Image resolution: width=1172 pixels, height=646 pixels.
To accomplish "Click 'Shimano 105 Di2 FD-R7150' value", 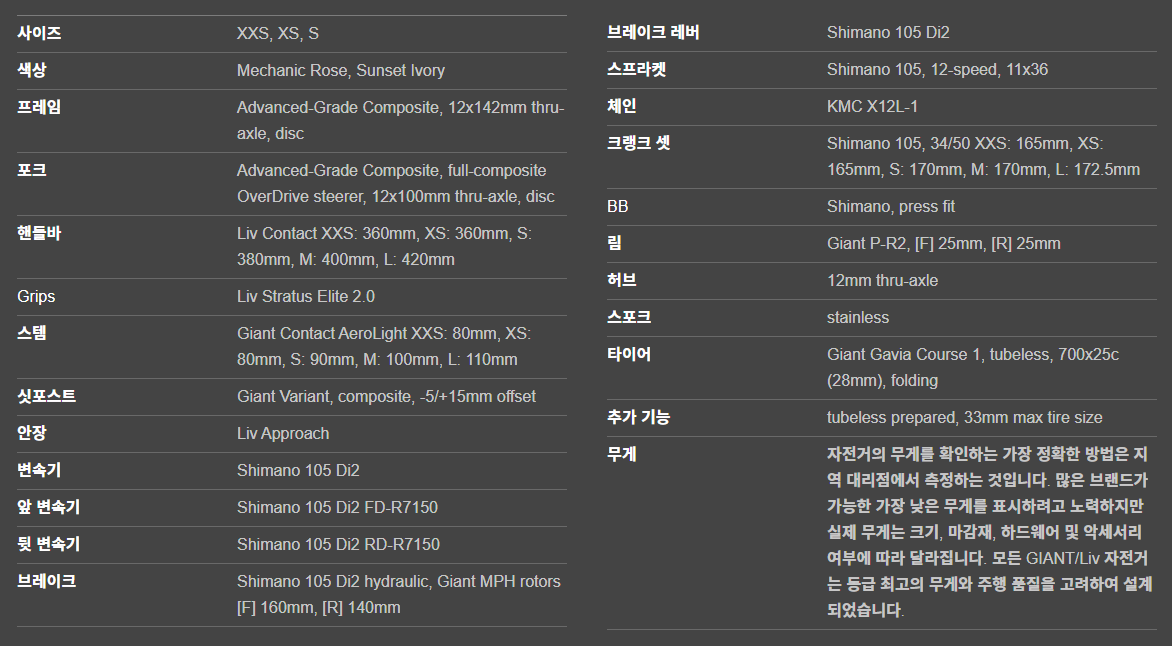I will tap(337, 508).
